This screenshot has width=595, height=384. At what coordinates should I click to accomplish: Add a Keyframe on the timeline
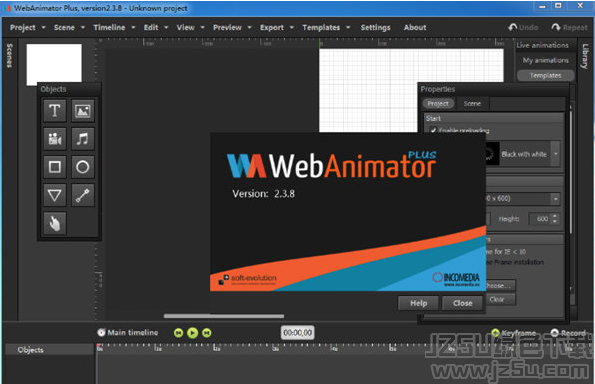[x=514, y=333]
